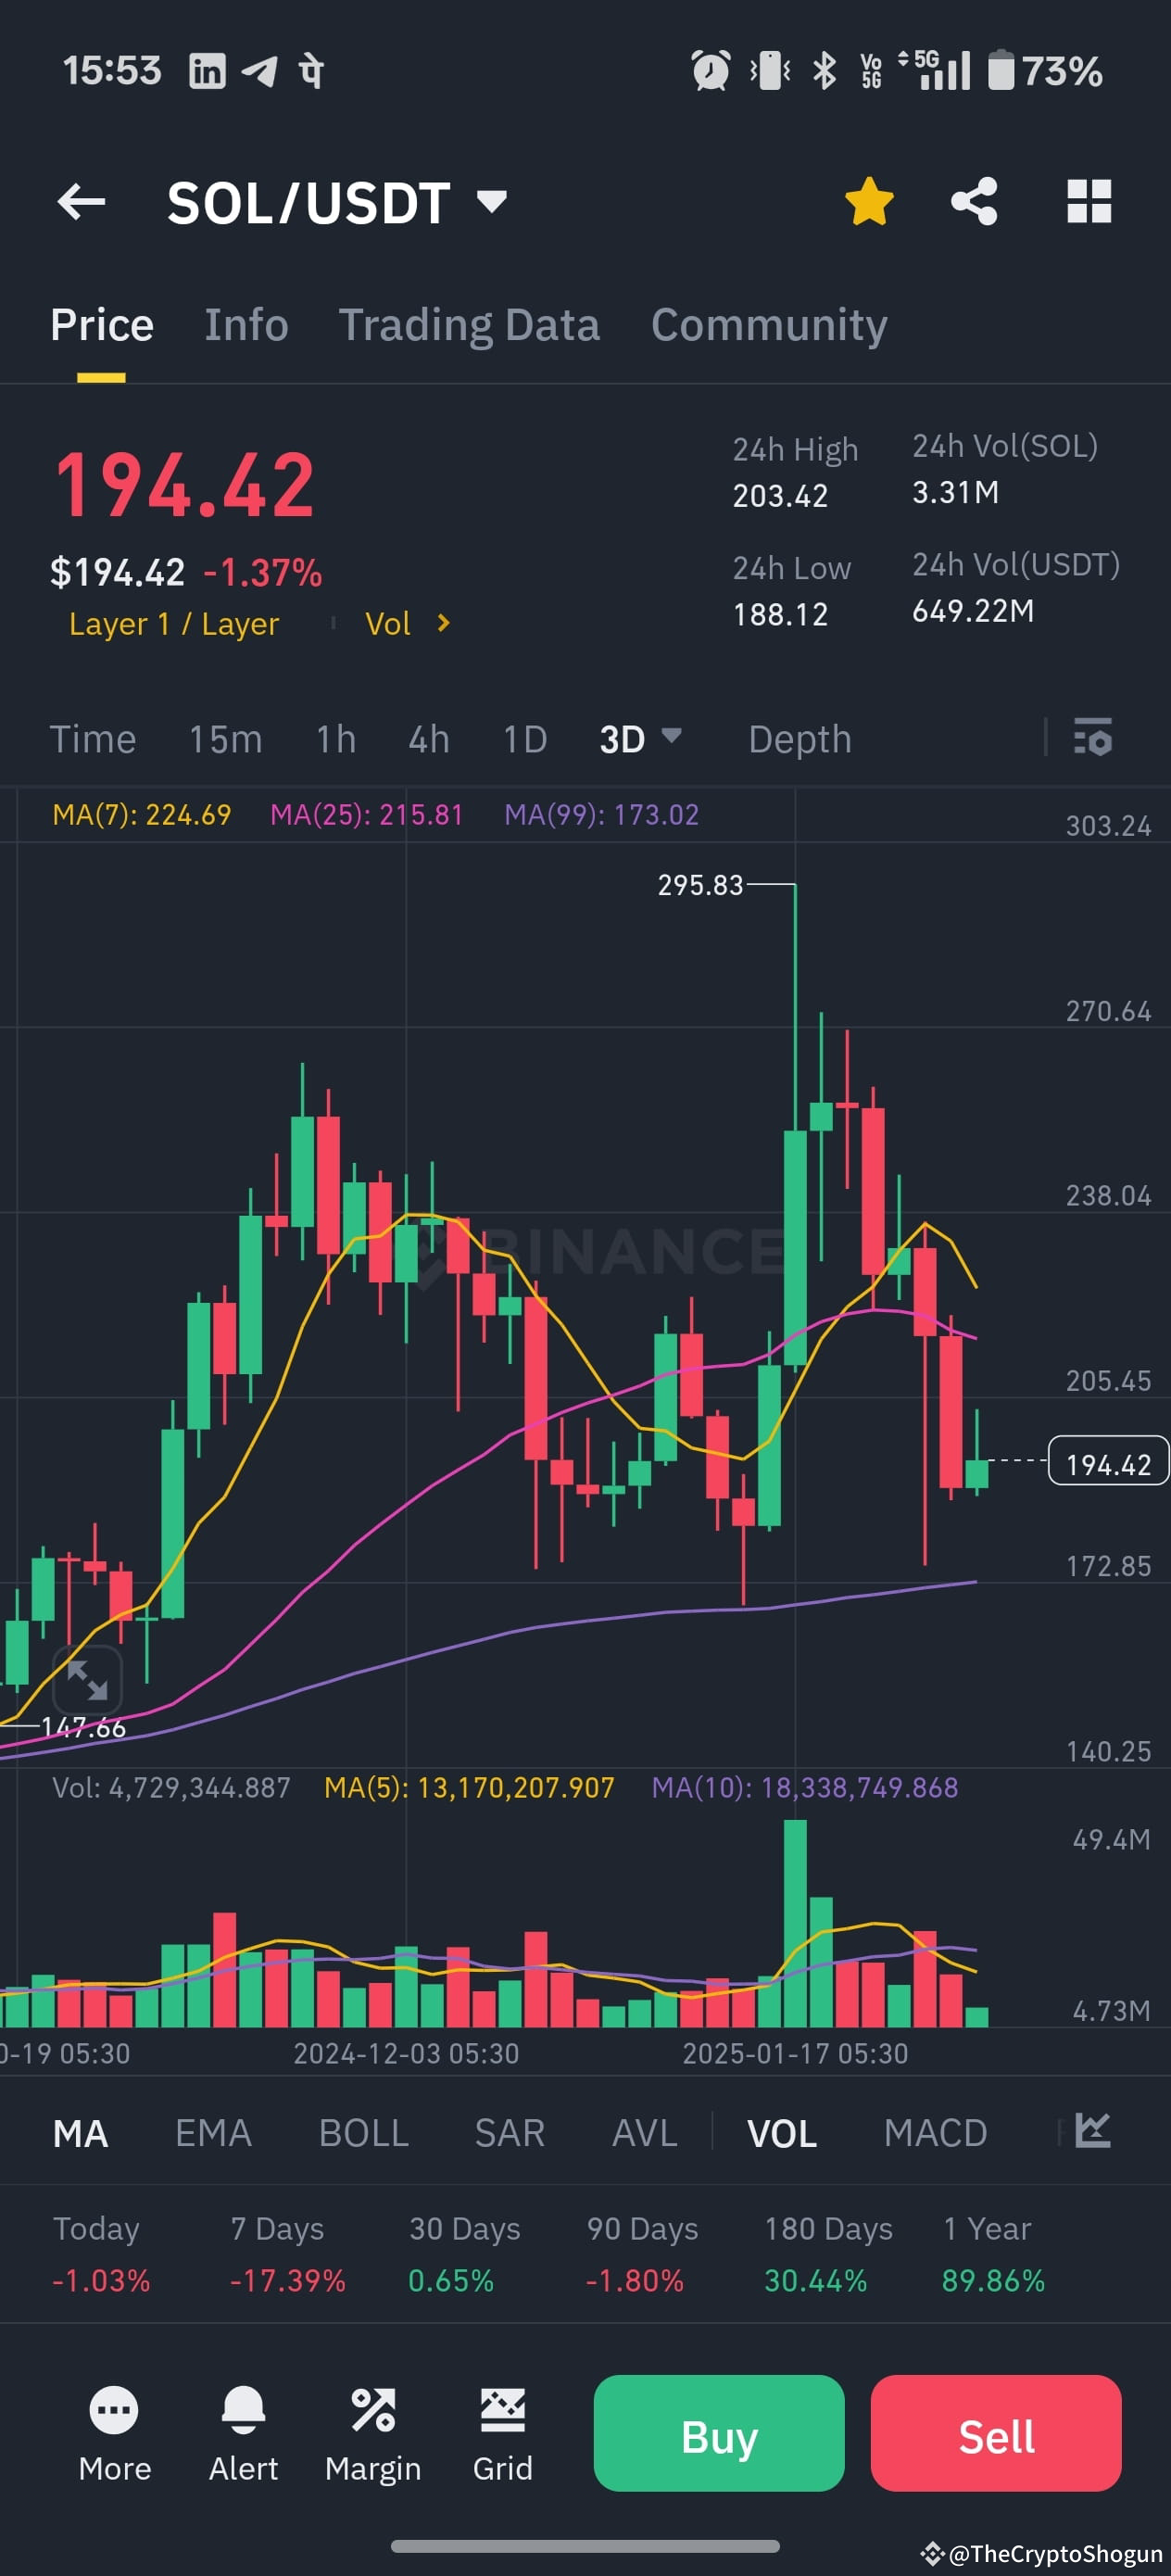This screenshot has height=2576, width=1171.
Task: Tap the battery 73% indicator
Action: click(x=1045, y=70)
